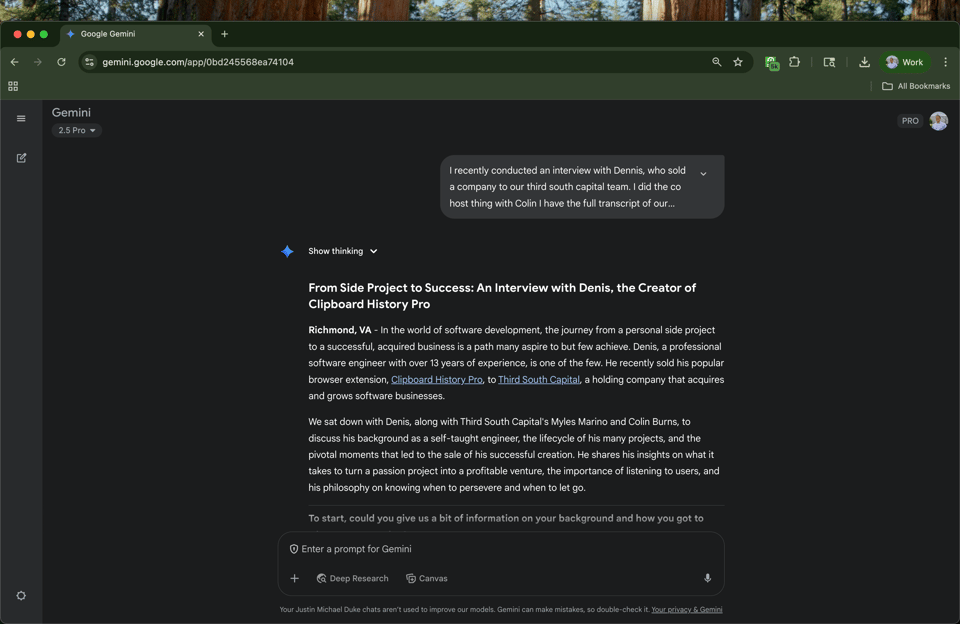960x624 pixels.
Task: Enable Deep Research mode
Action: click(x=352, y=578)
